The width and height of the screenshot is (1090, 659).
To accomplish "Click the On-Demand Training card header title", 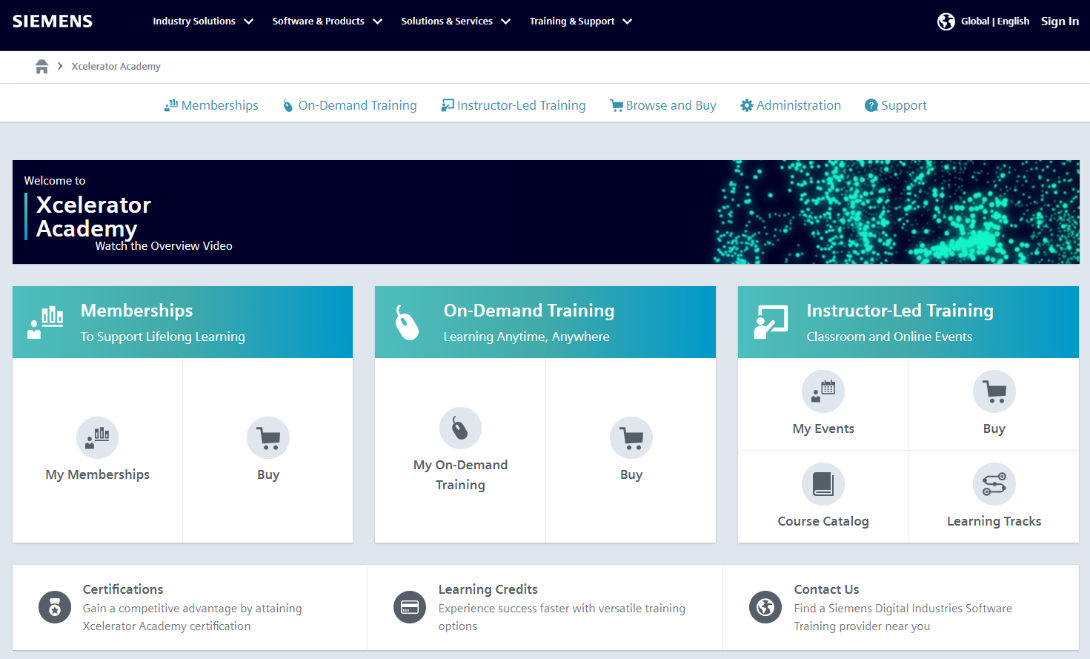I will (529, 311).
